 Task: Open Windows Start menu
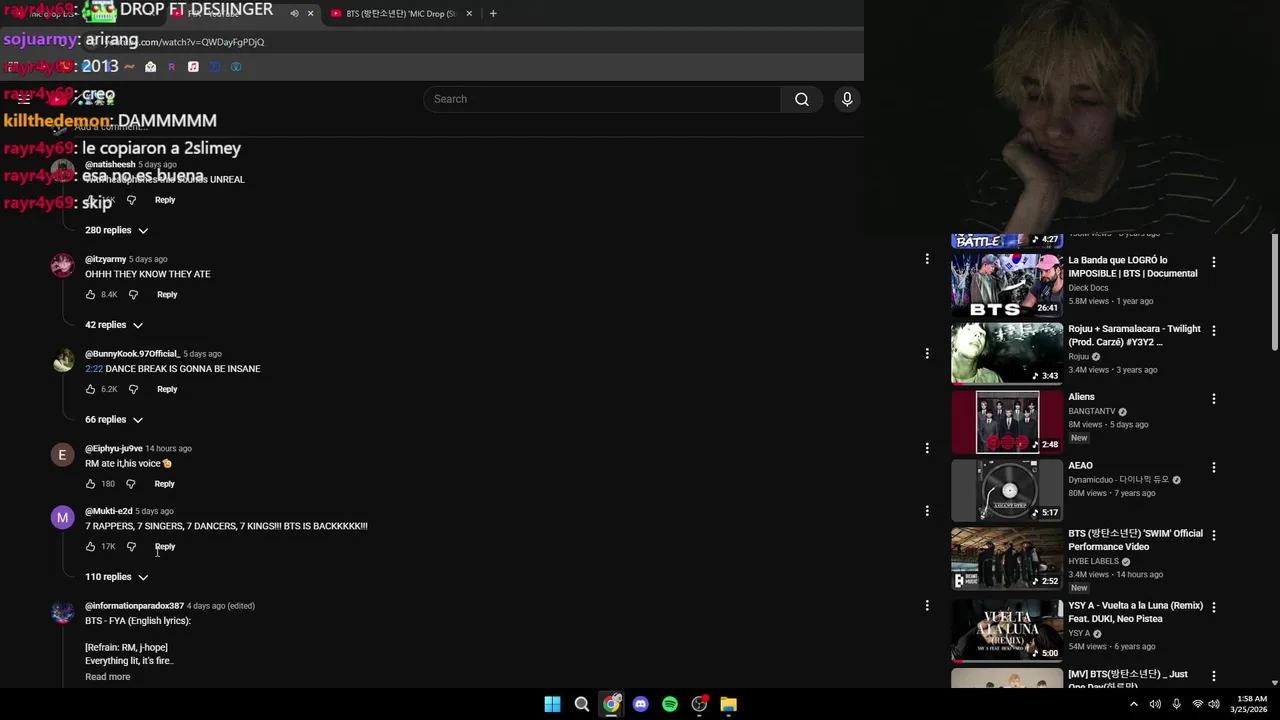[x=552, y=704]
